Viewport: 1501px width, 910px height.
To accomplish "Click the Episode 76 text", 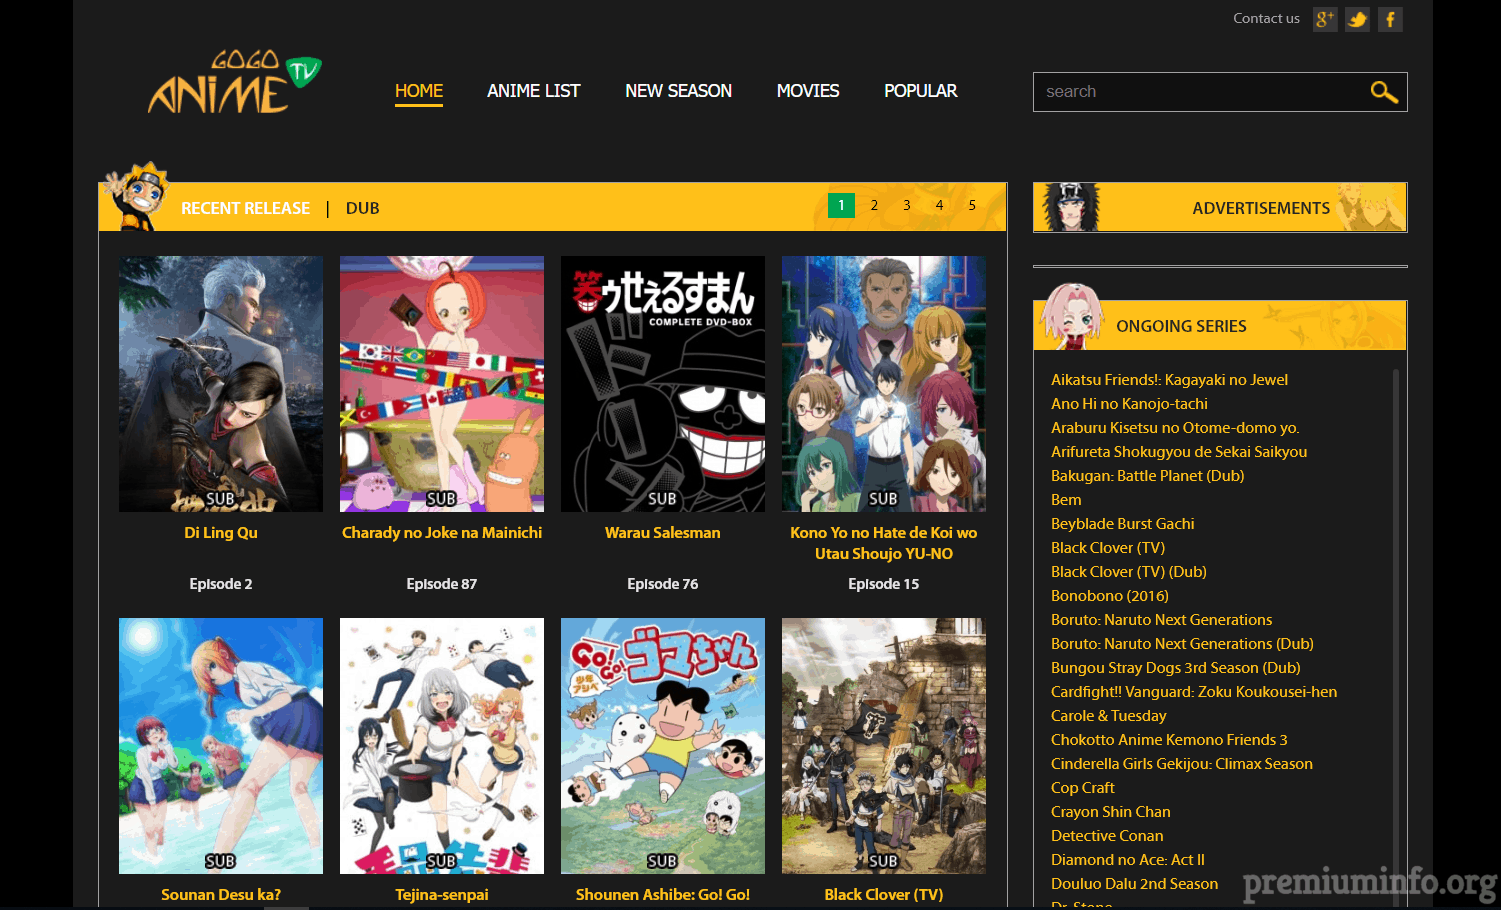I will [663, 584].
